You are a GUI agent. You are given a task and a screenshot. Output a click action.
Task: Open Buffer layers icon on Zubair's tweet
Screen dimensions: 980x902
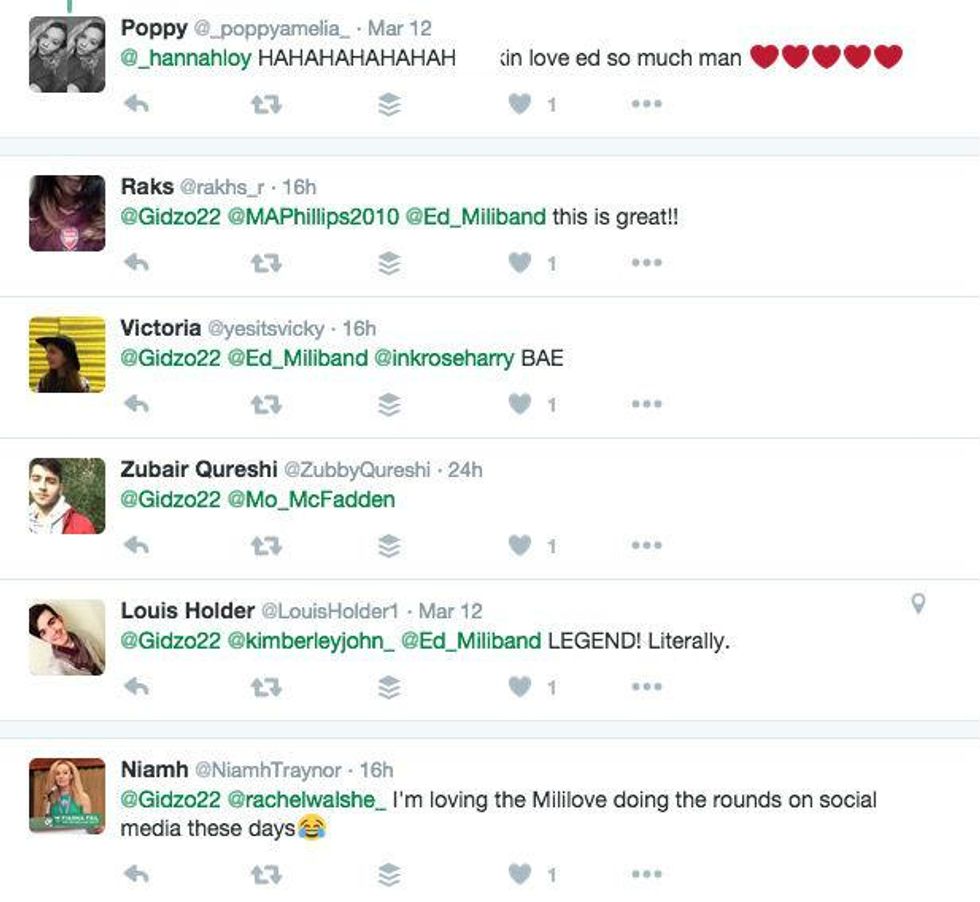tap(389, 546)
